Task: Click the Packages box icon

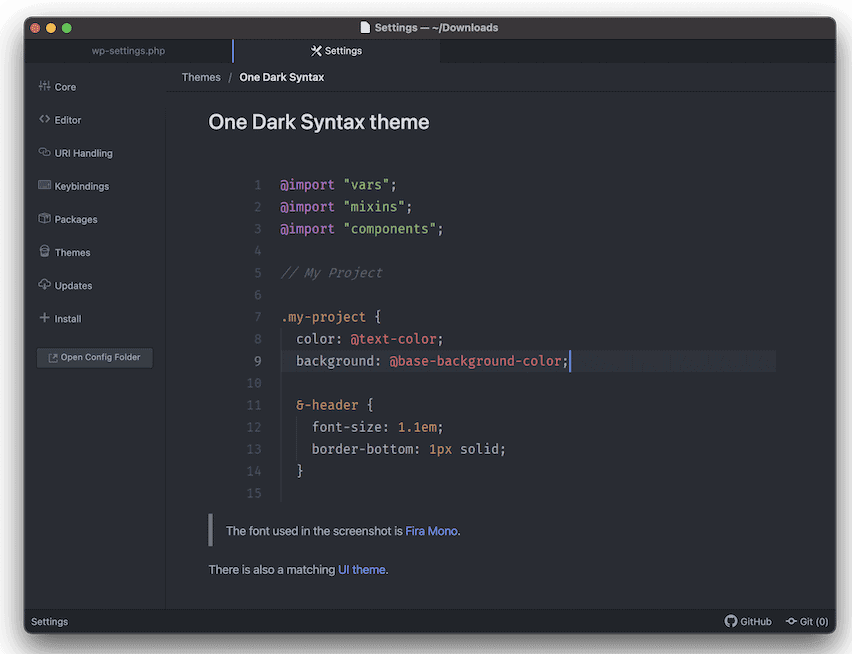Action: pos(45,218)
